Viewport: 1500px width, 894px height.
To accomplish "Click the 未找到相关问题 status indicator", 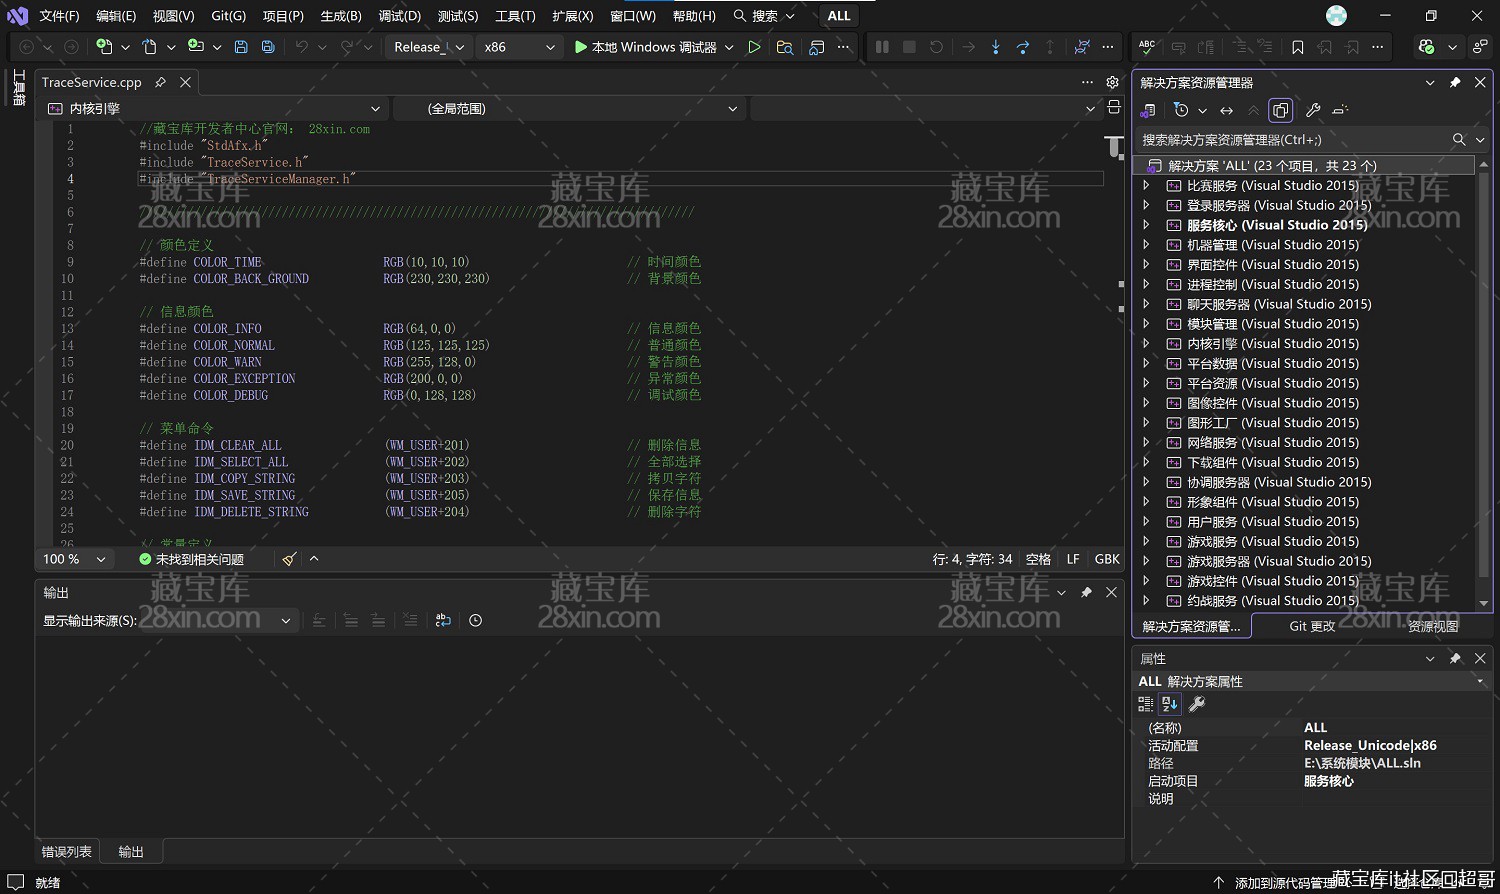I will click(191, 559).
